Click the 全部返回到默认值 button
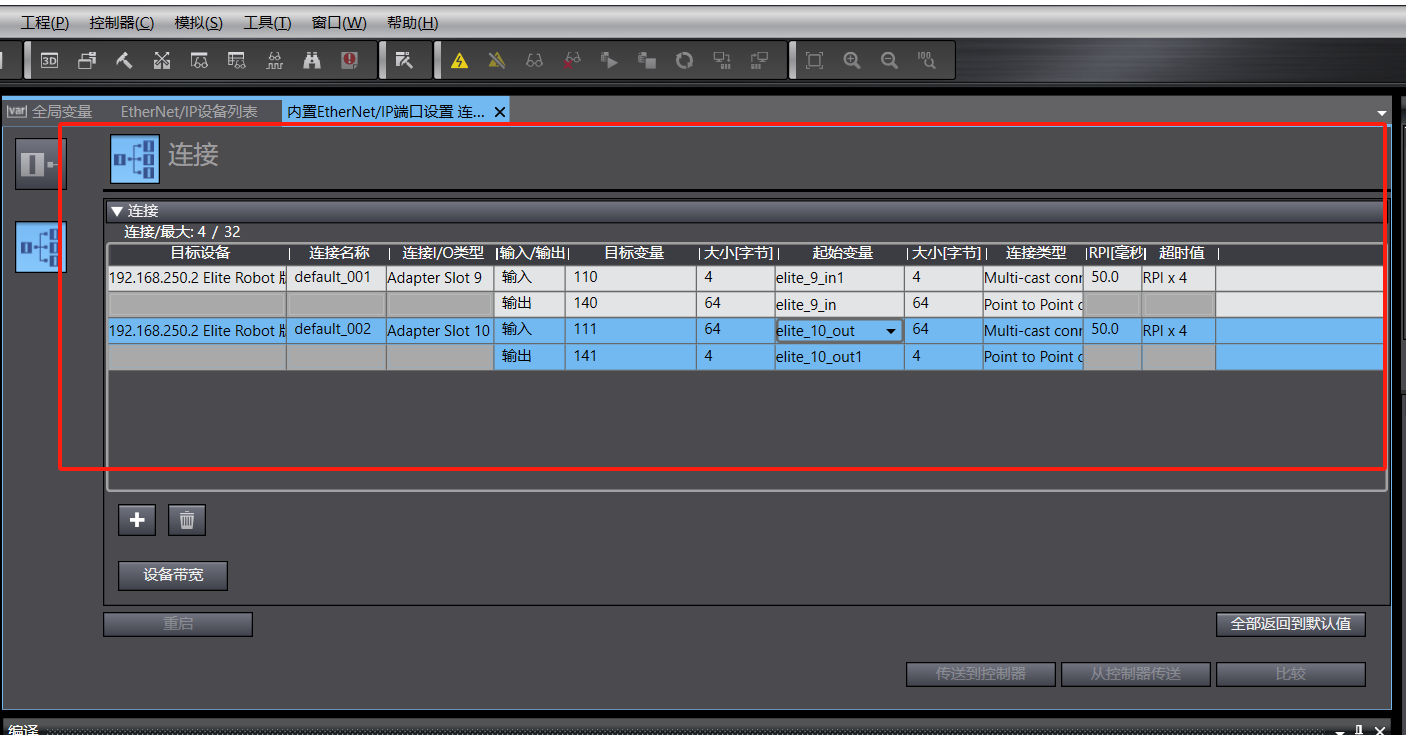 click(1290, 624)
